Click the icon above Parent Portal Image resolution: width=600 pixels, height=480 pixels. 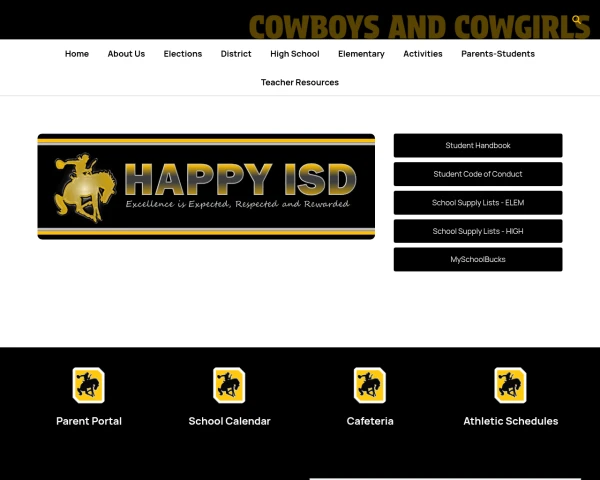point(89,385)
